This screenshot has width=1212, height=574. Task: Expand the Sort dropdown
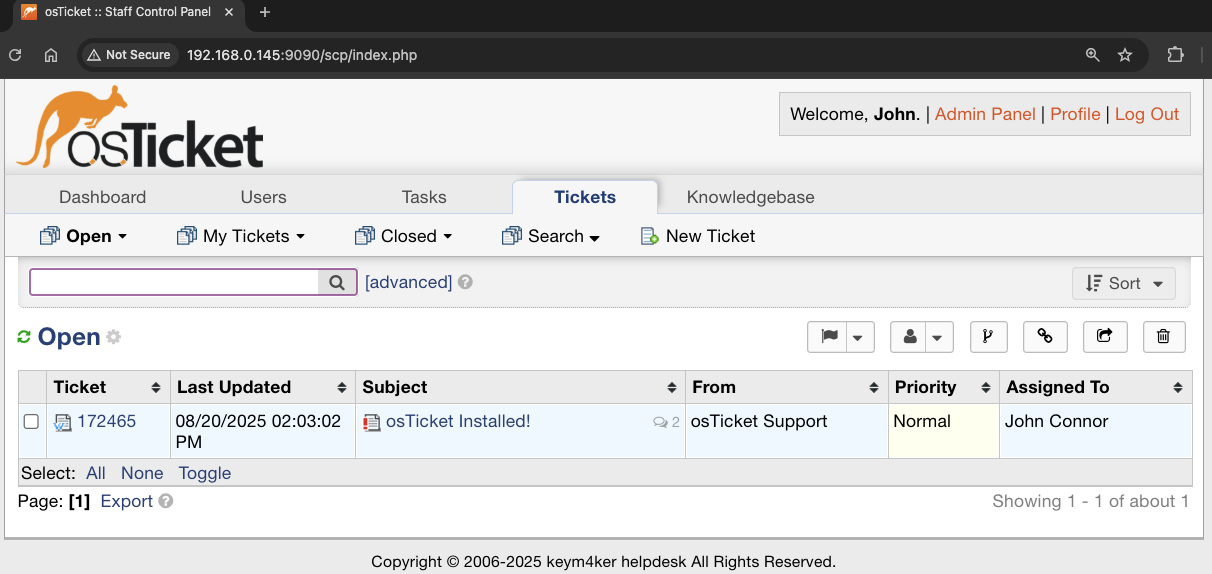[1123, 283]
